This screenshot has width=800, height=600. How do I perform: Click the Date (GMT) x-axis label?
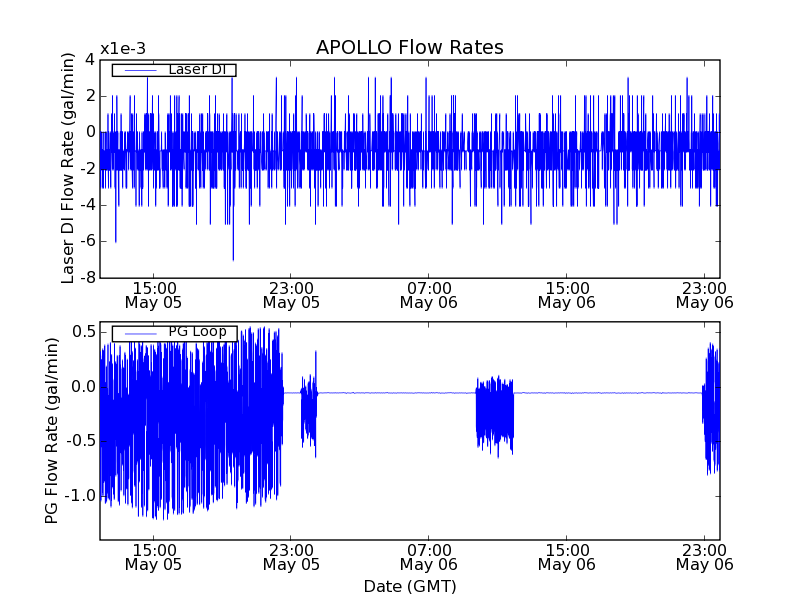(409, 586)
